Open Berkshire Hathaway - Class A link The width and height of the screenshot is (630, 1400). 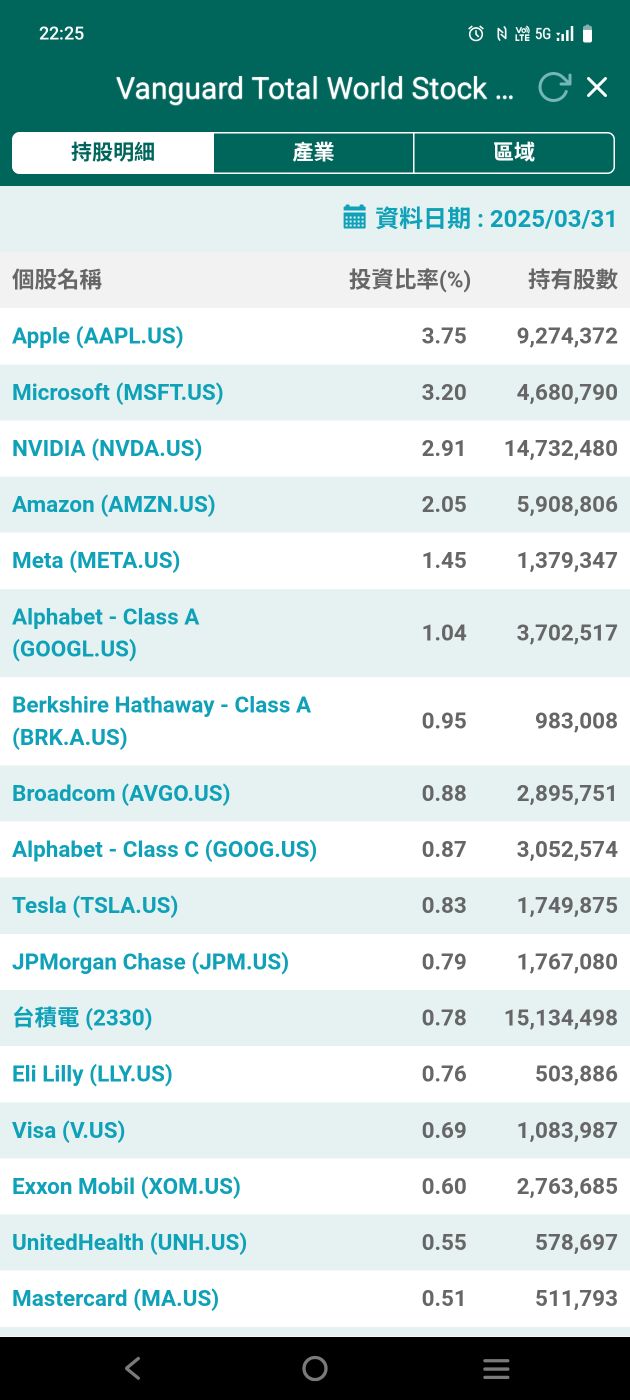point(161,720)
